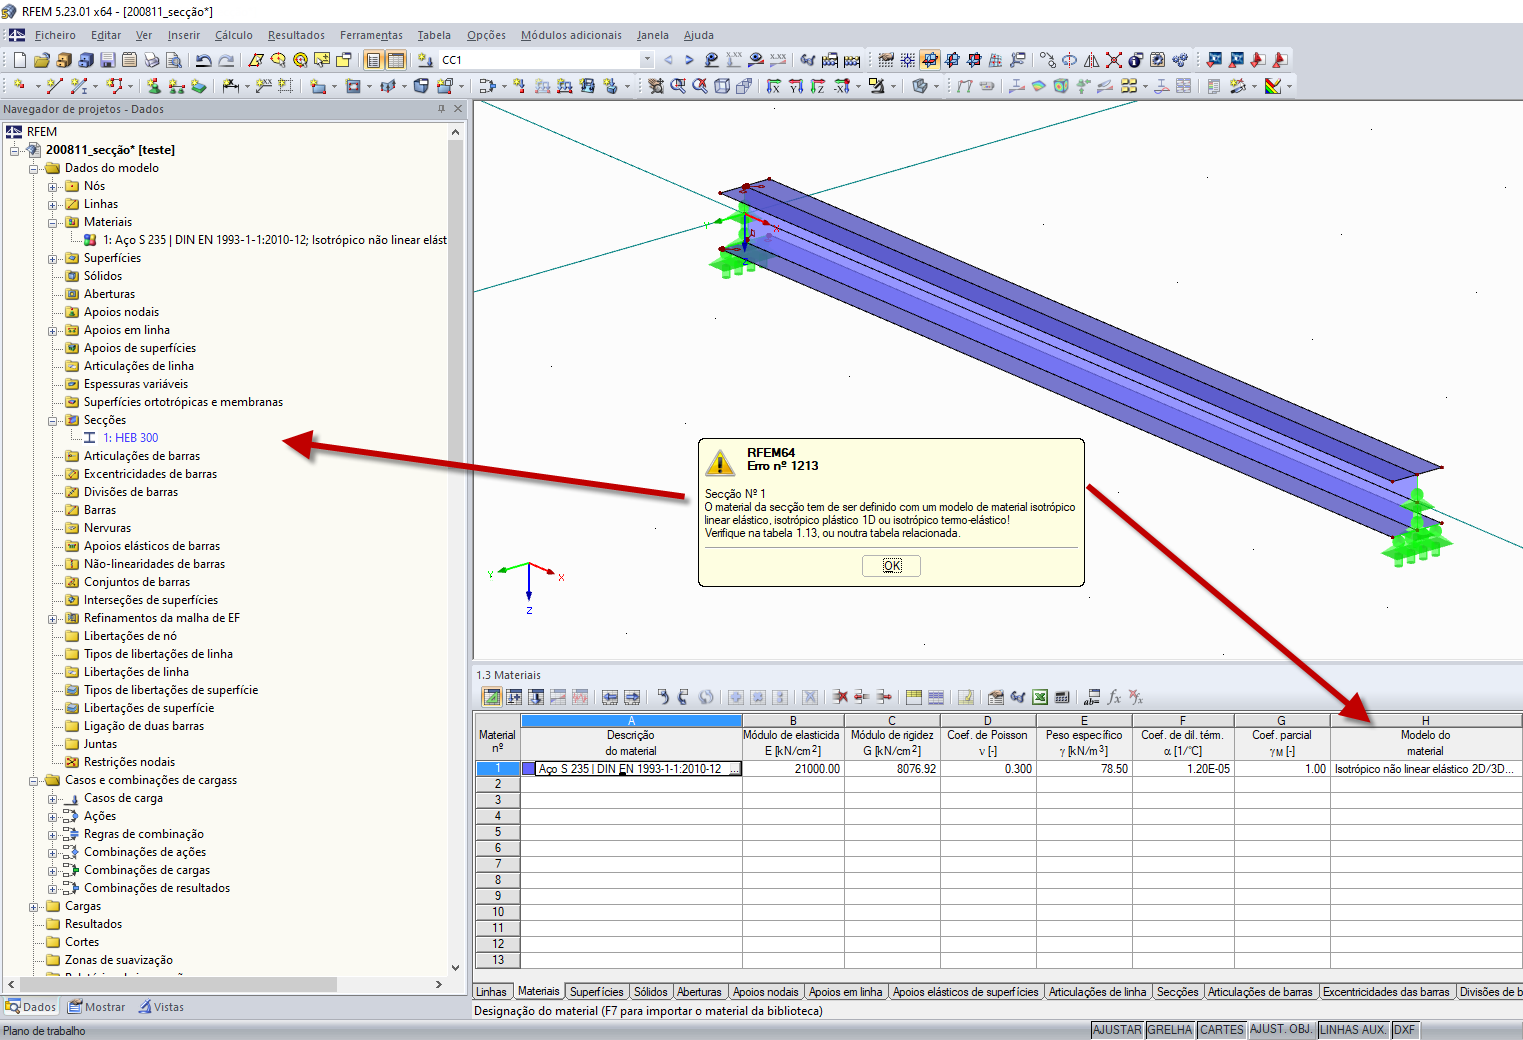Open the CC1 load case dropdown
This screenshot has height=1040, width=1523.
[x=647, y=60]
